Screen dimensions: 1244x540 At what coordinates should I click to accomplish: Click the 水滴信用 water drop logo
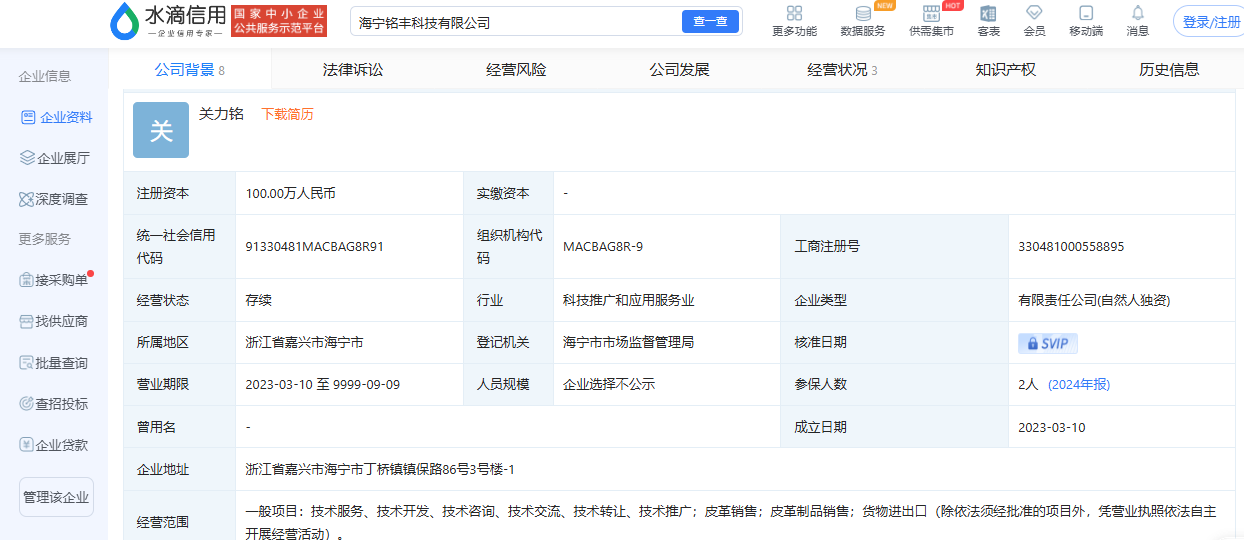(125, 21)
